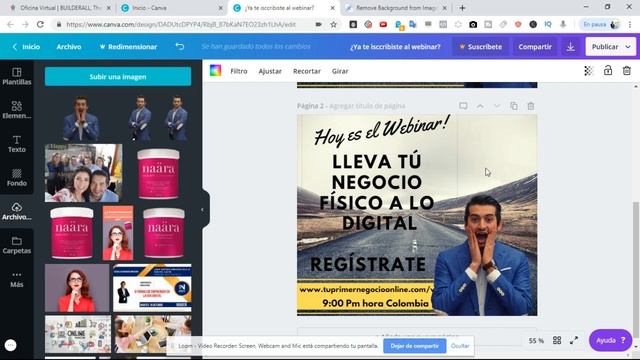Collapse the side panel arrow handle
This screenshot has width=640, height=360.
point(202,210)
